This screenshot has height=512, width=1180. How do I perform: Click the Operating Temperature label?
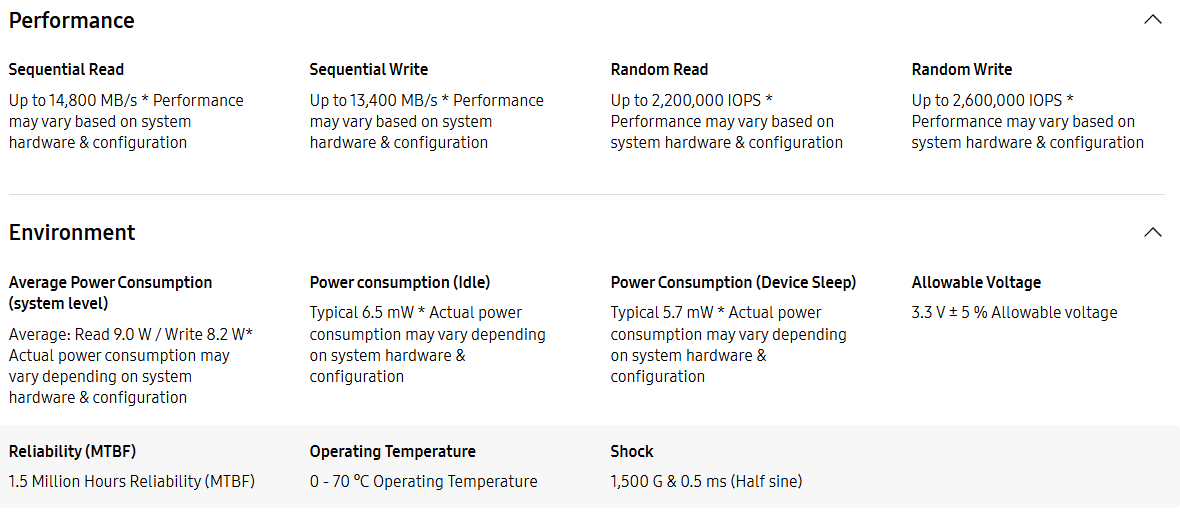[x=392, y=451]
